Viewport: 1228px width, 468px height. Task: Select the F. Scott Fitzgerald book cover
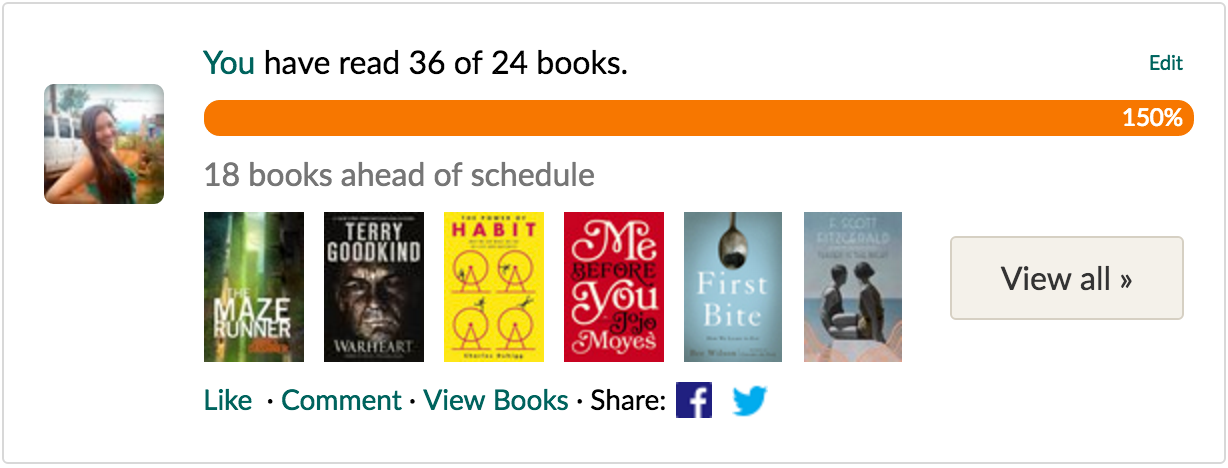853,287
